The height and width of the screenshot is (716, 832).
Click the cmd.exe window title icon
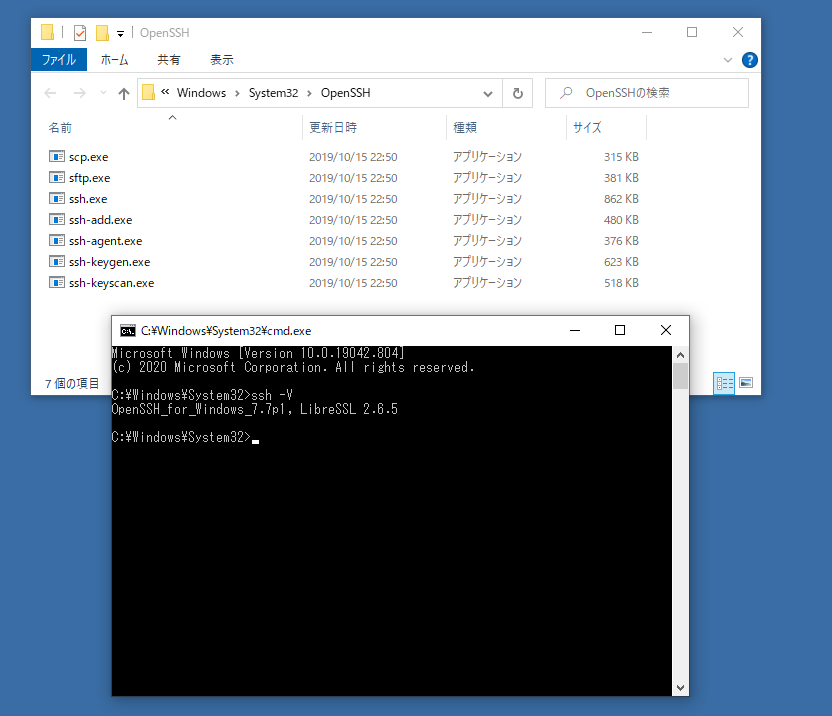coord(128,330)
